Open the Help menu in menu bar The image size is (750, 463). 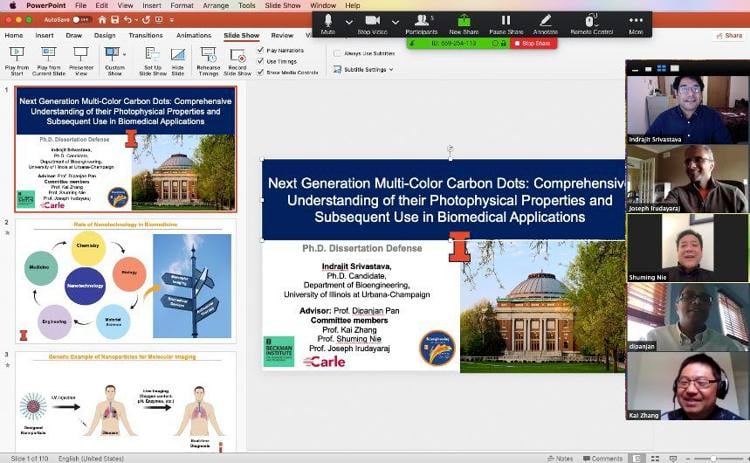pyautogui.click(x=353, y=5)
